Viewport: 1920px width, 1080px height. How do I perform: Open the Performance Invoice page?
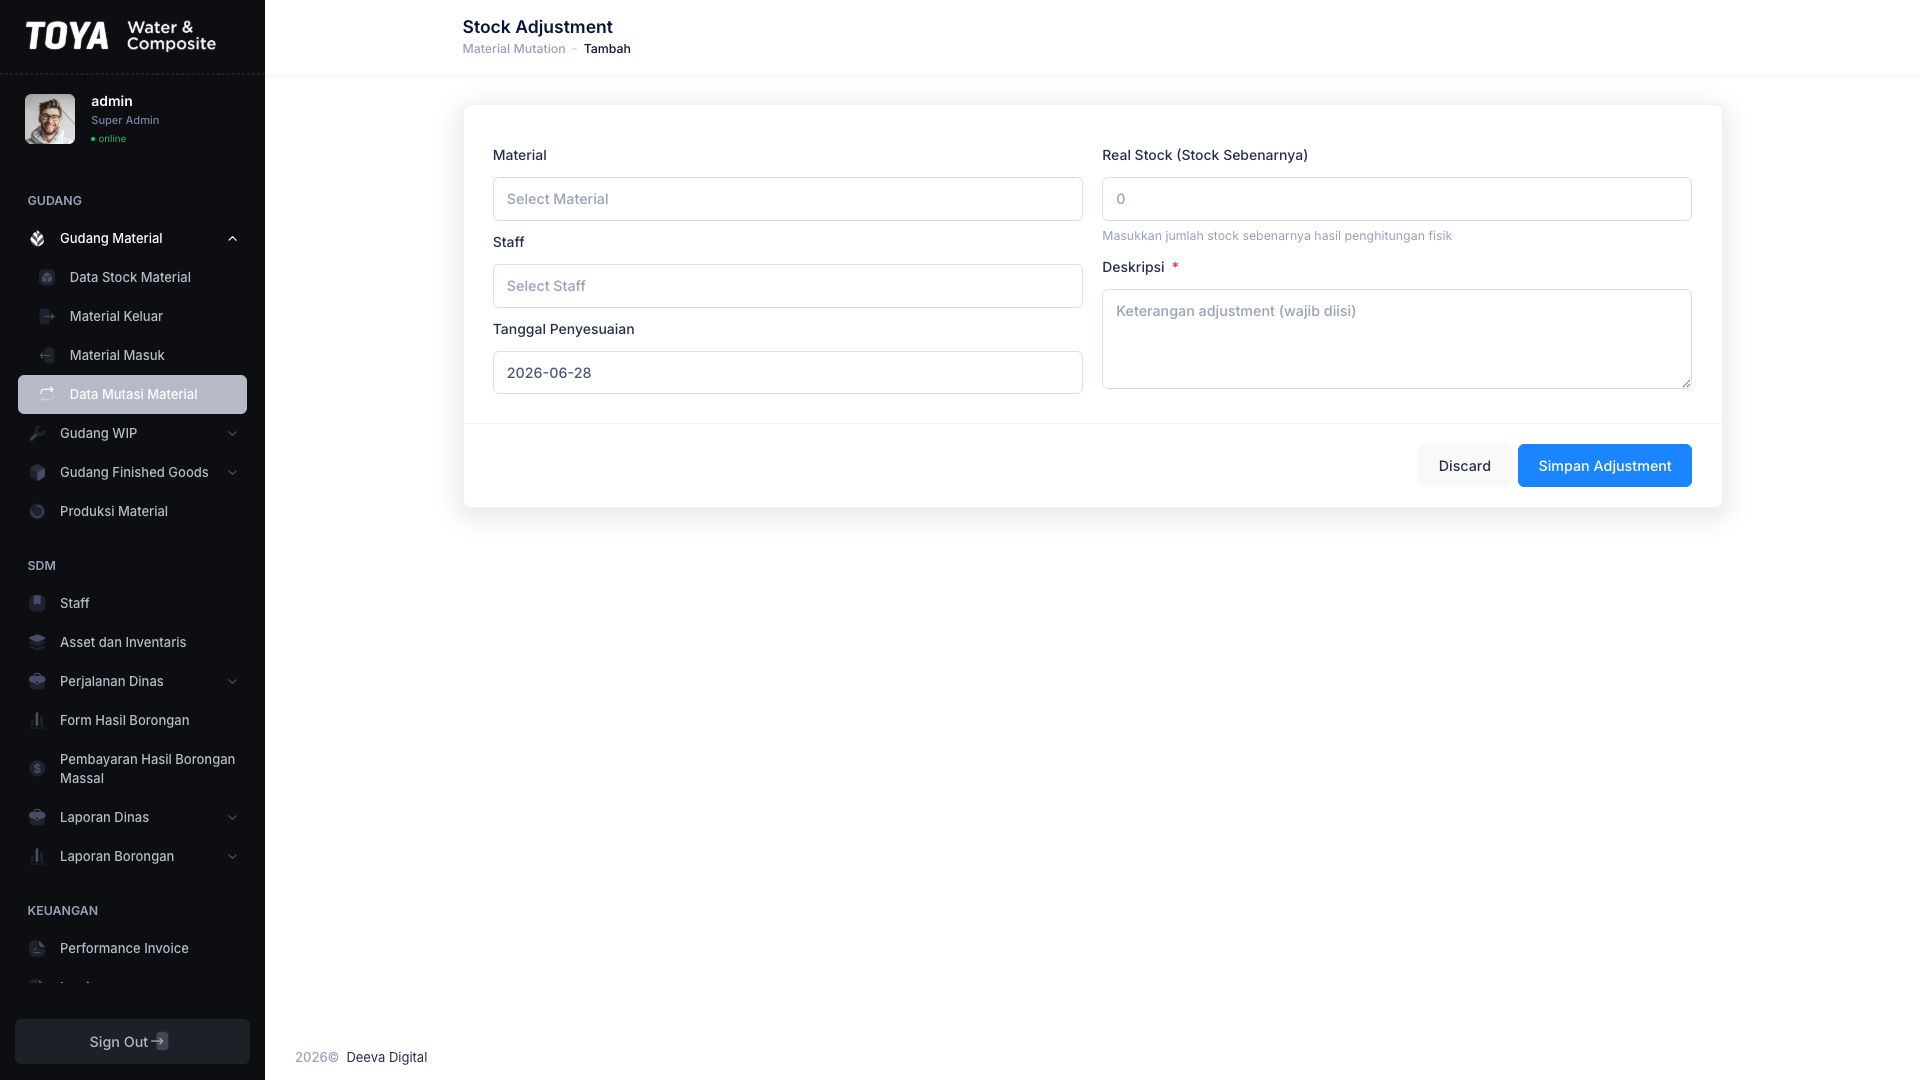132,949
